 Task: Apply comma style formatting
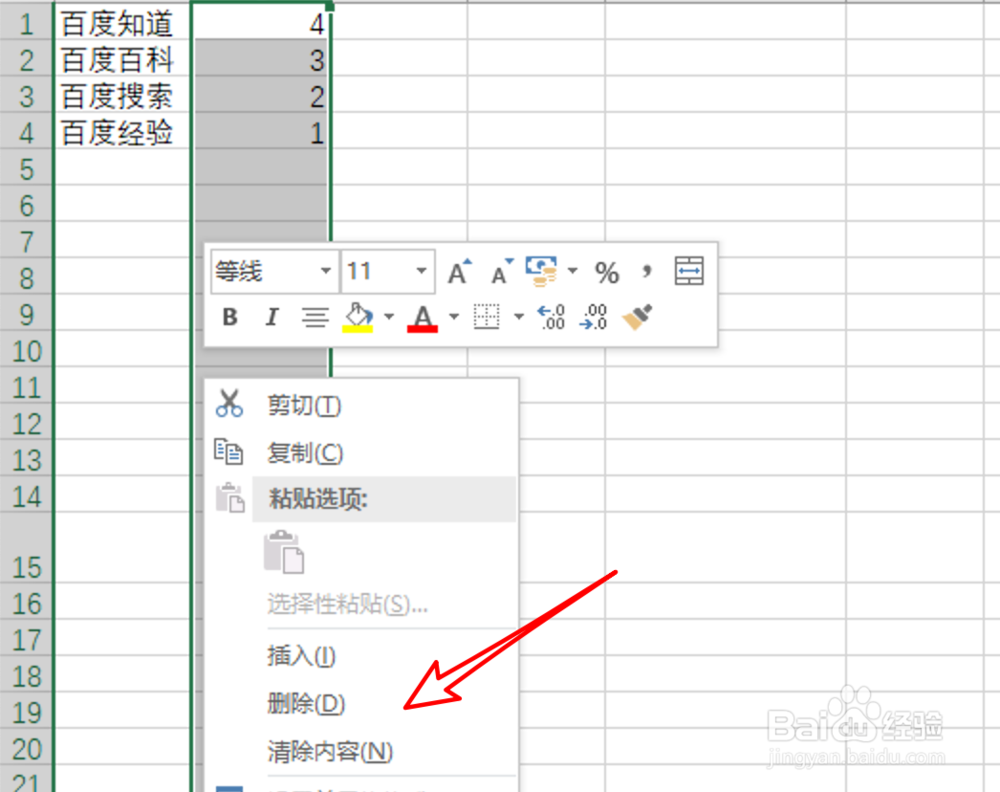tap(647, 272)
